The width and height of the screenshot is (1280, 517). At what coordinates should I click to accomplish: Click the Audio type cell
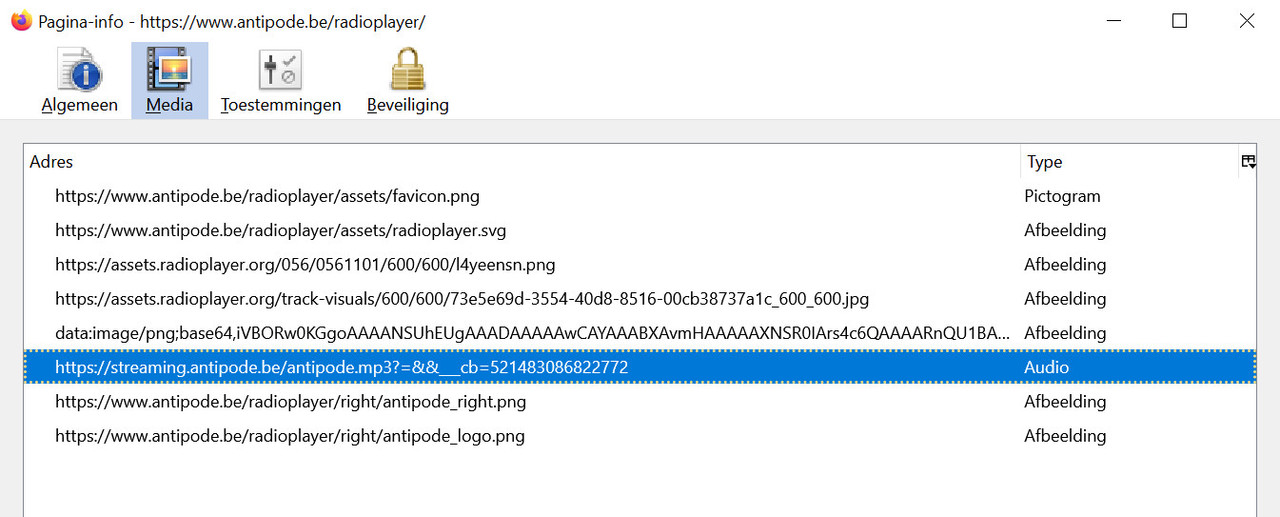pos(1046,367)
